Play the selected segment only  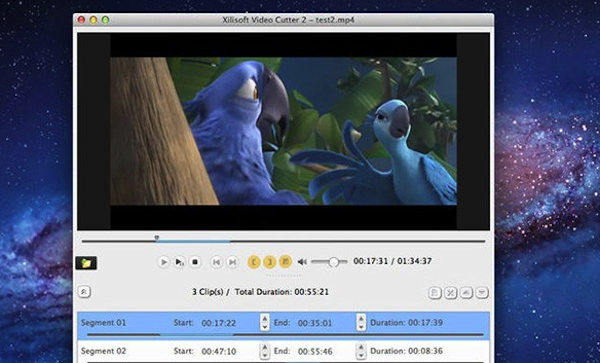[179, 262]
